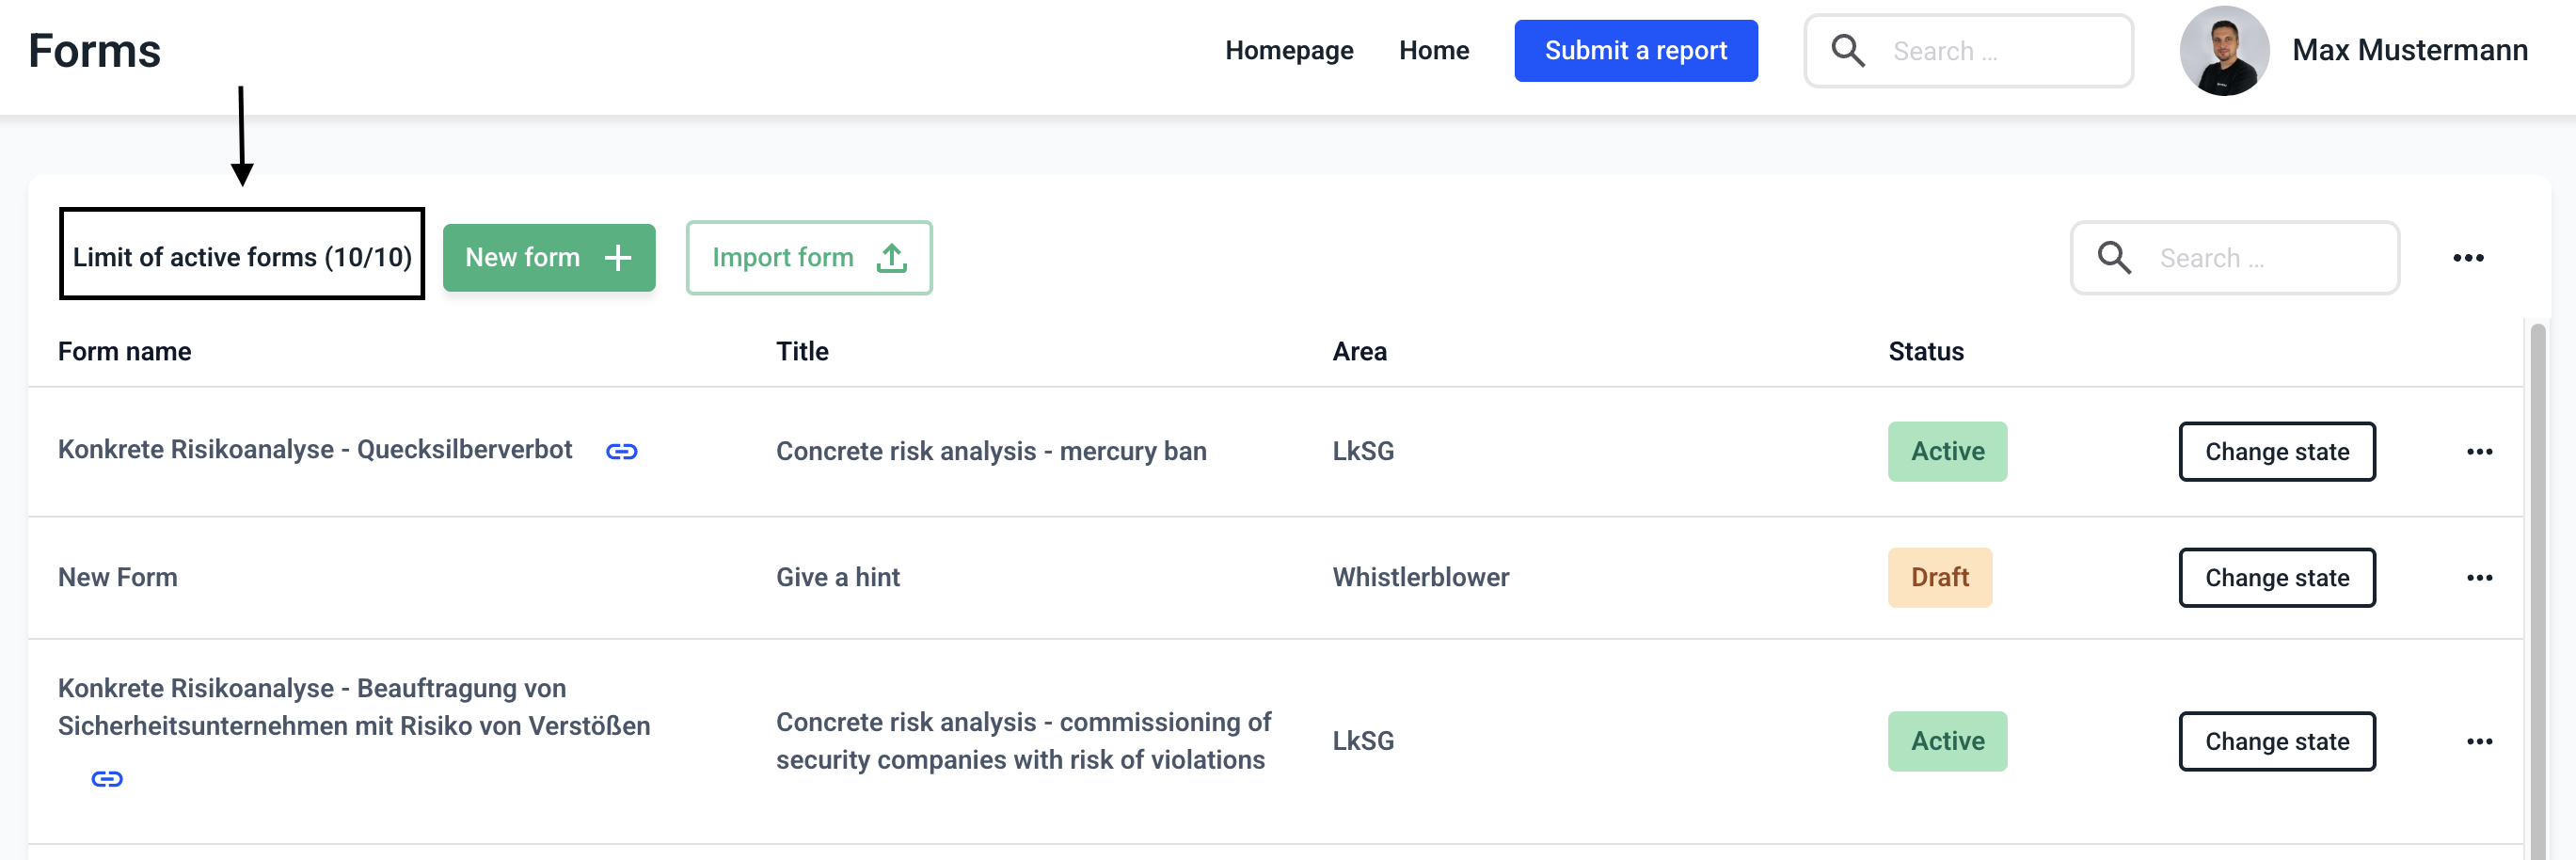This screenshot has width=2576, height=860.
Task: Open three-dot menu for New Form row
Action: coord(2478,578)
